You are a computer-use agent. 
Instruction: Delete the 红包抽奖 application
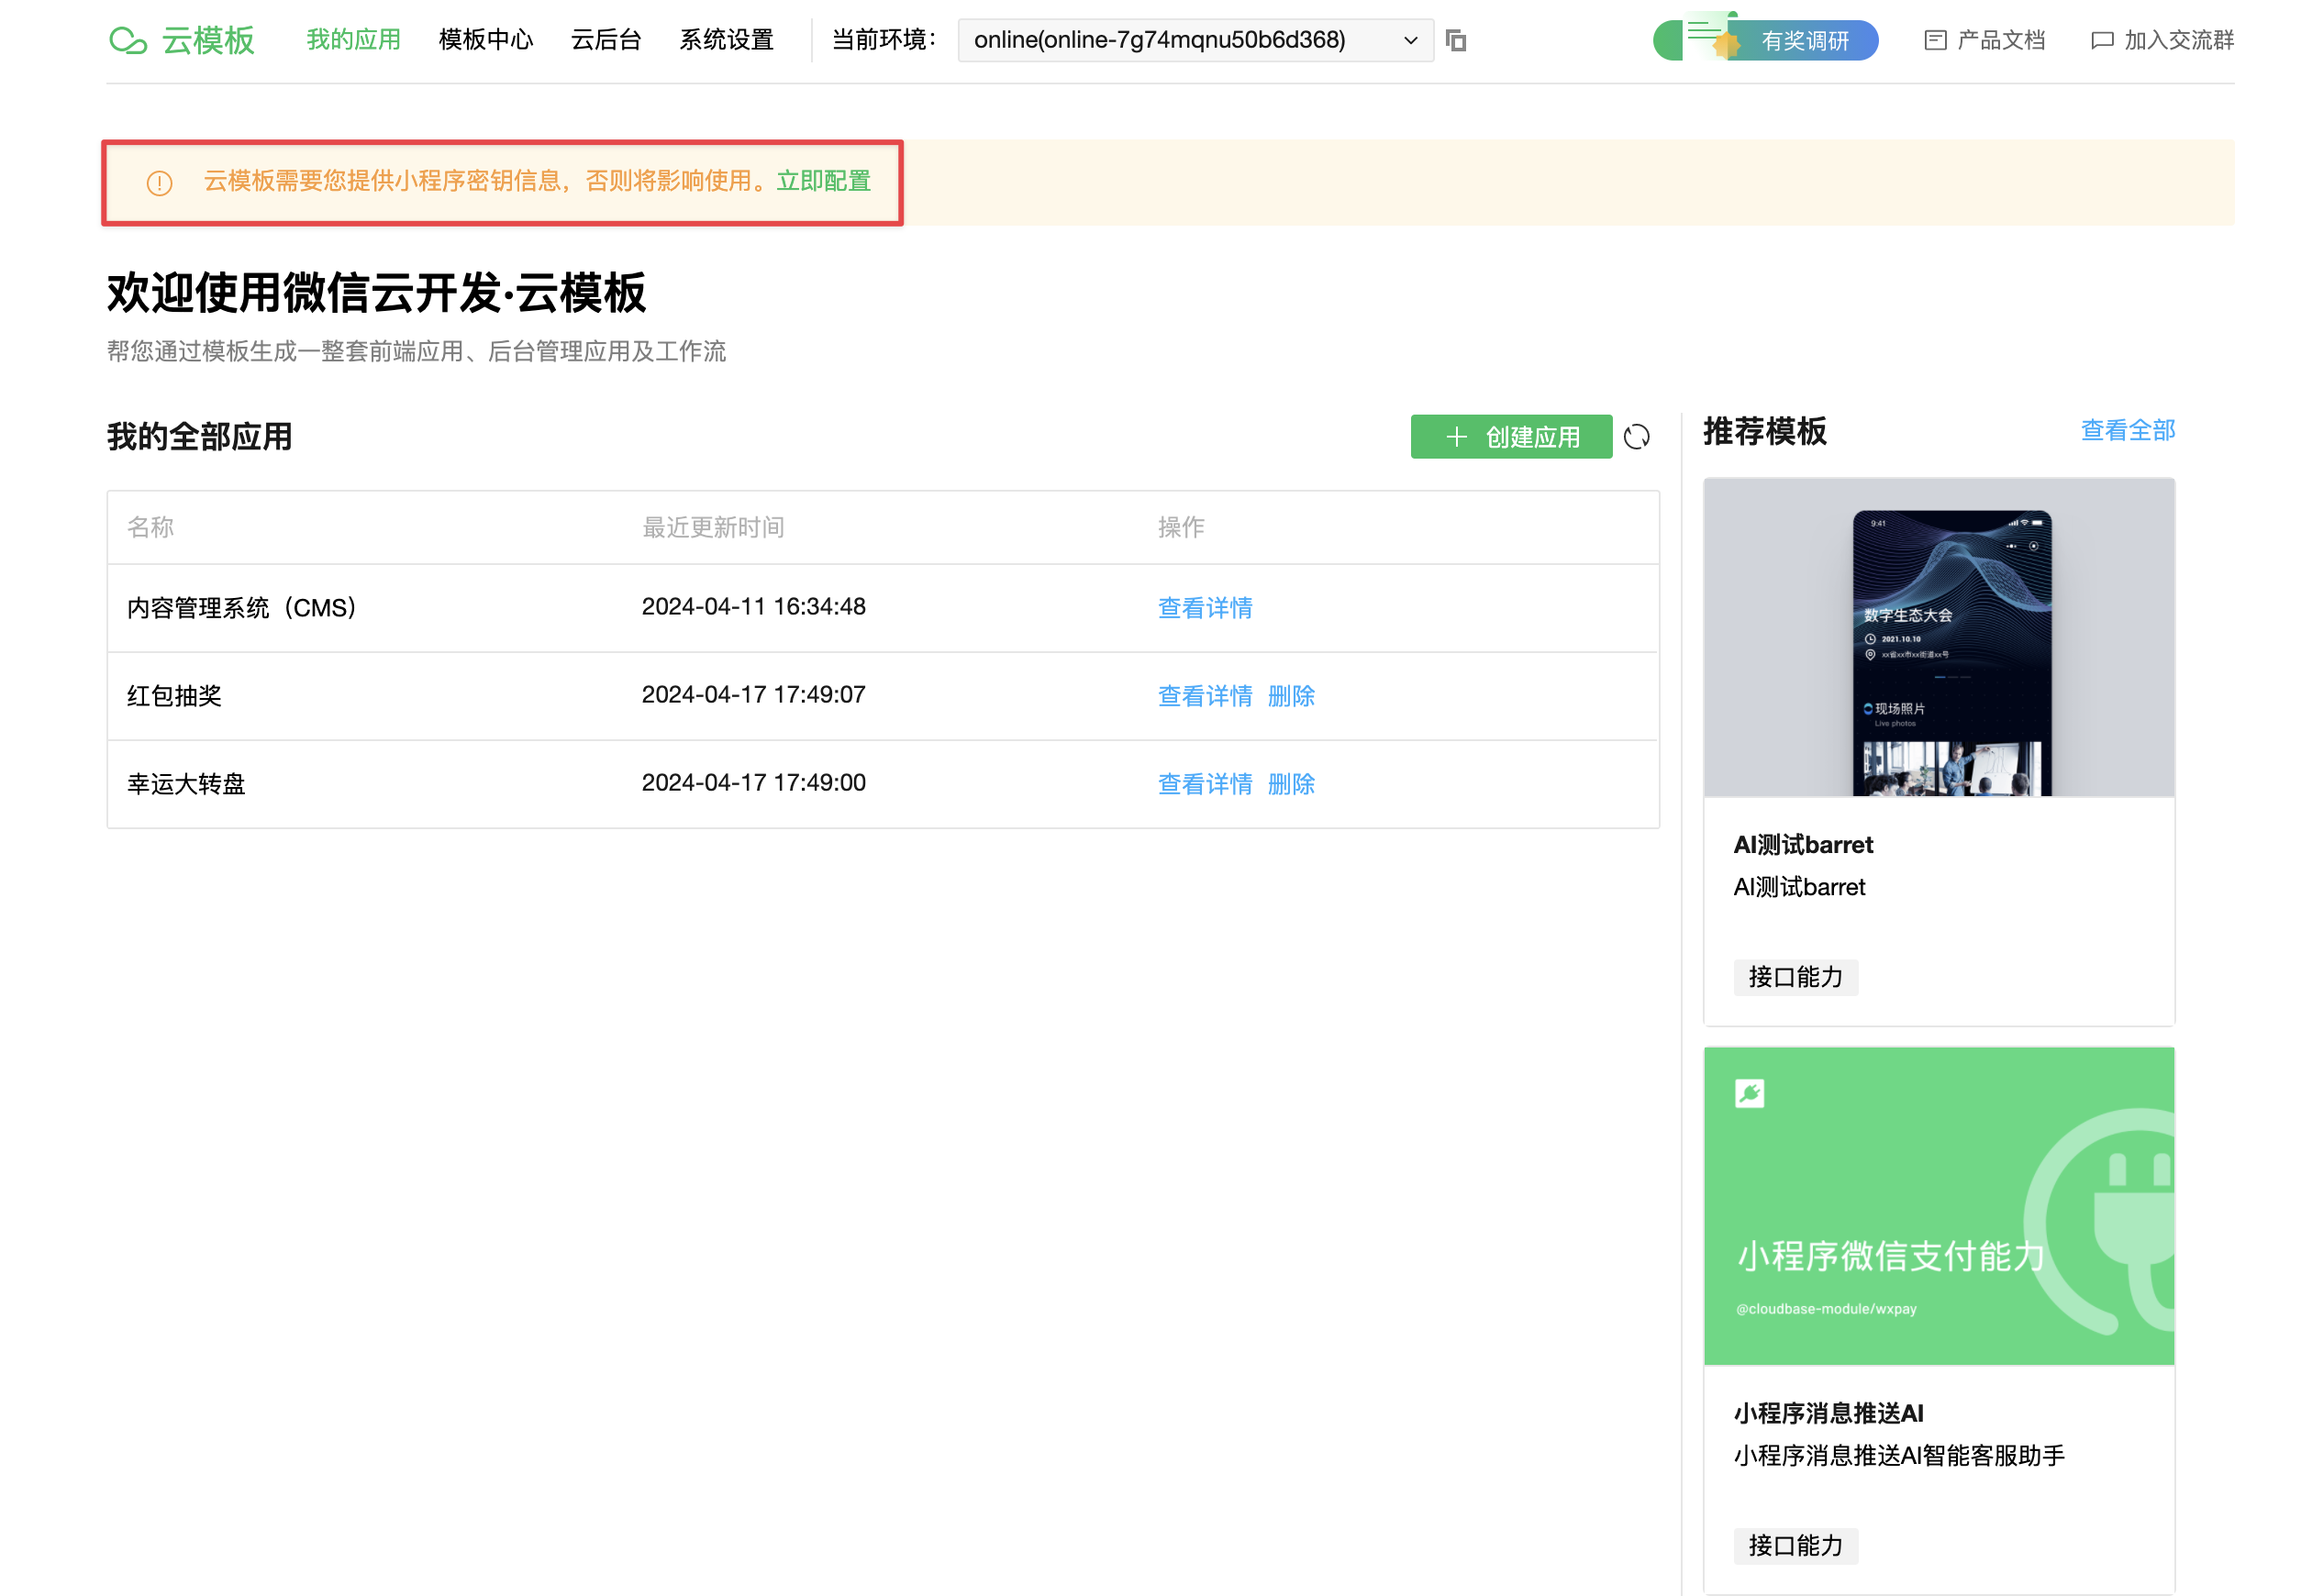point(1290,696)
